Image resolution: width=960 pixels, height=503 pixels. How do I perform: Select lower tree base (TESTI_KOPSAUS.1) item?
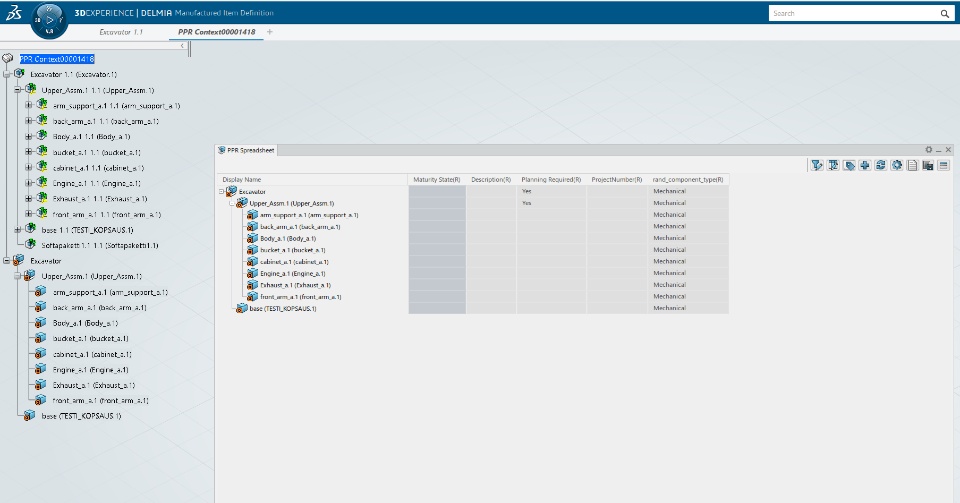coord(81,416)
